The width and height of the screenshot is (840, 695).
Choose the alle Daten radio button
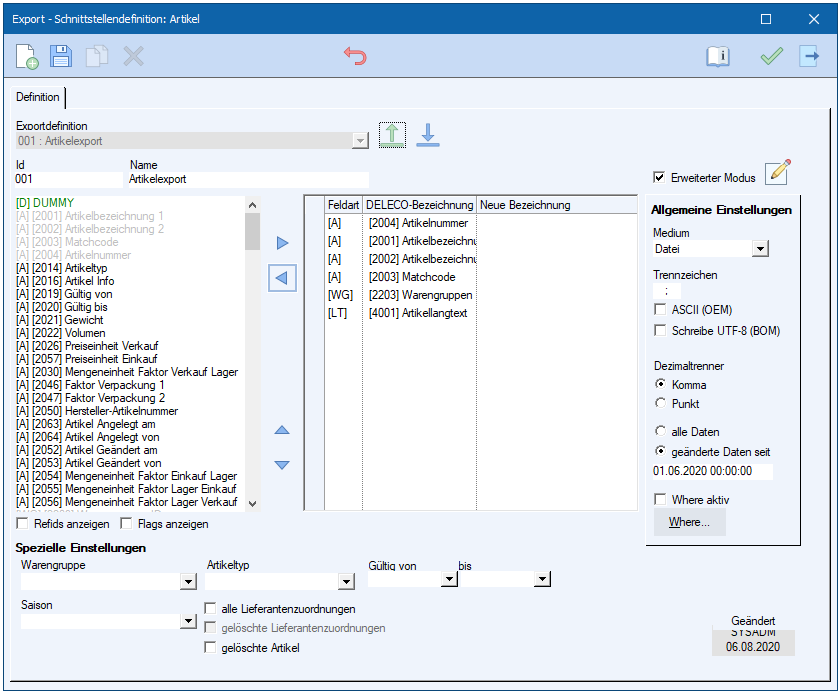pyautogui.click(x=660, y=432)
